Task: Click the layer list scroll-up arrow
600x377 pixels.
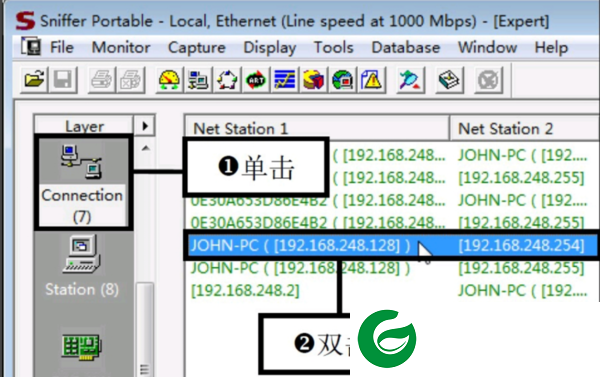Action: [145, 148]
